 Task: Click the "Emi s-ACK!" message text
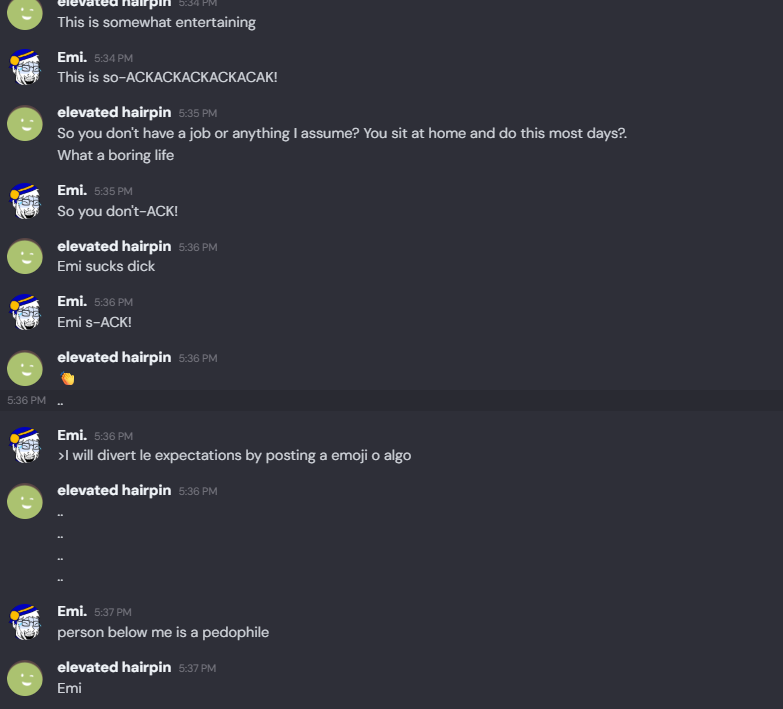(94, 322)
